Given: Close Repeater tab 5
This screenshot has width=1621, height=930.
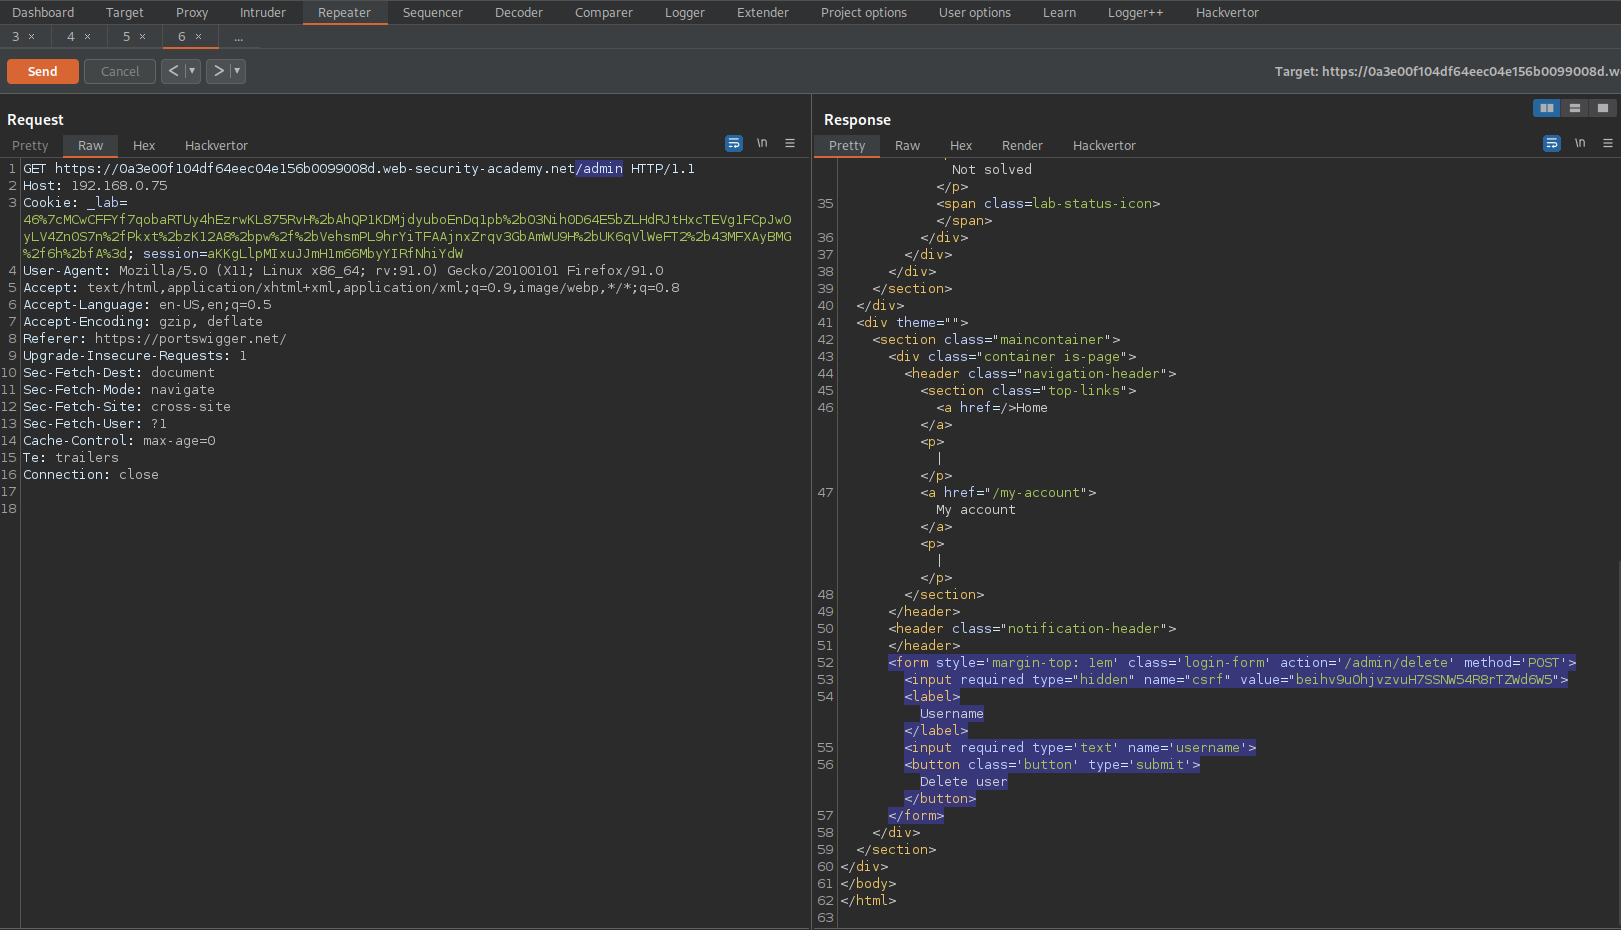Looking at the screenshot, I should click(x=143, y=37).
